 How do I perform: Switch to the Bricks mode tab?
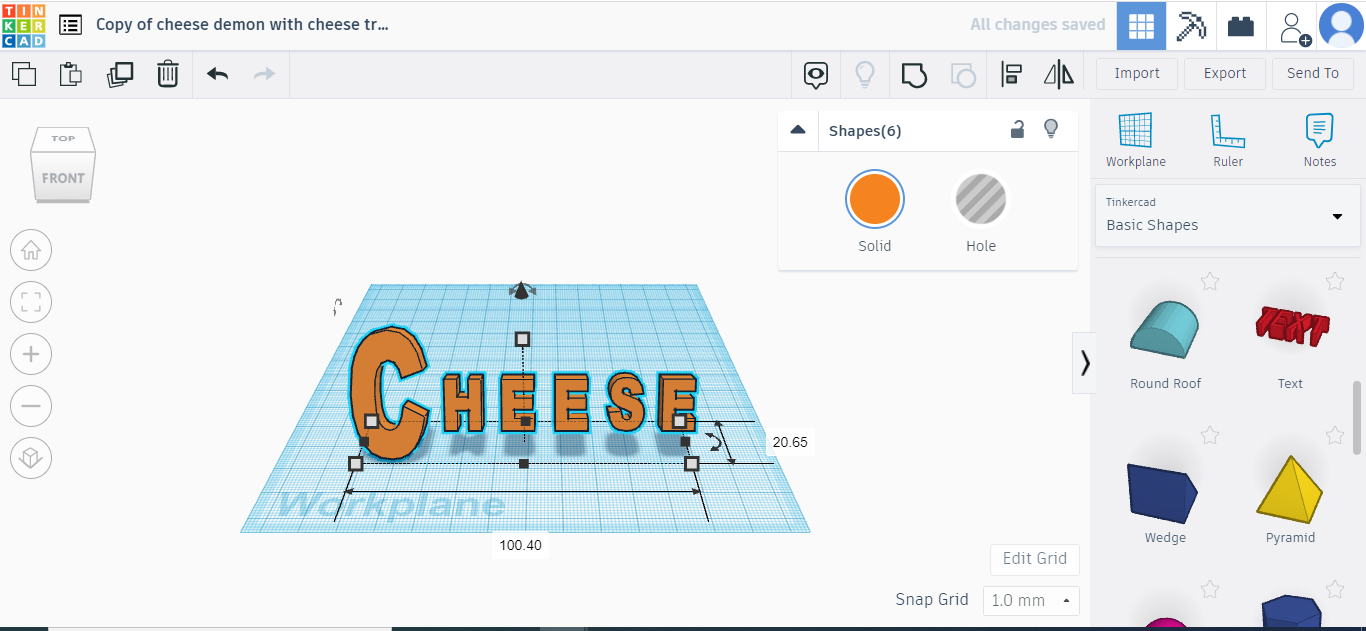[x=1241, y=26]
